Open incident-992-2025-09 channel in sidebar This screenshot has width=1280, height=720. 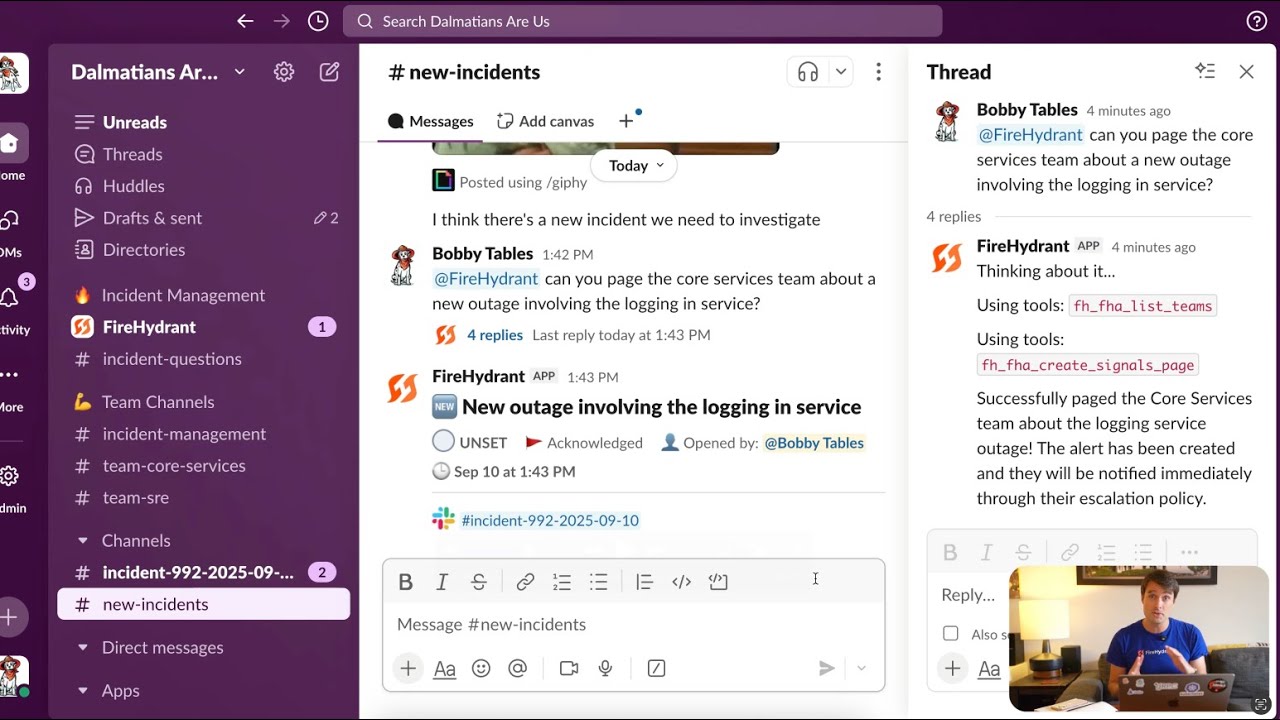click(x=204, y=572)
